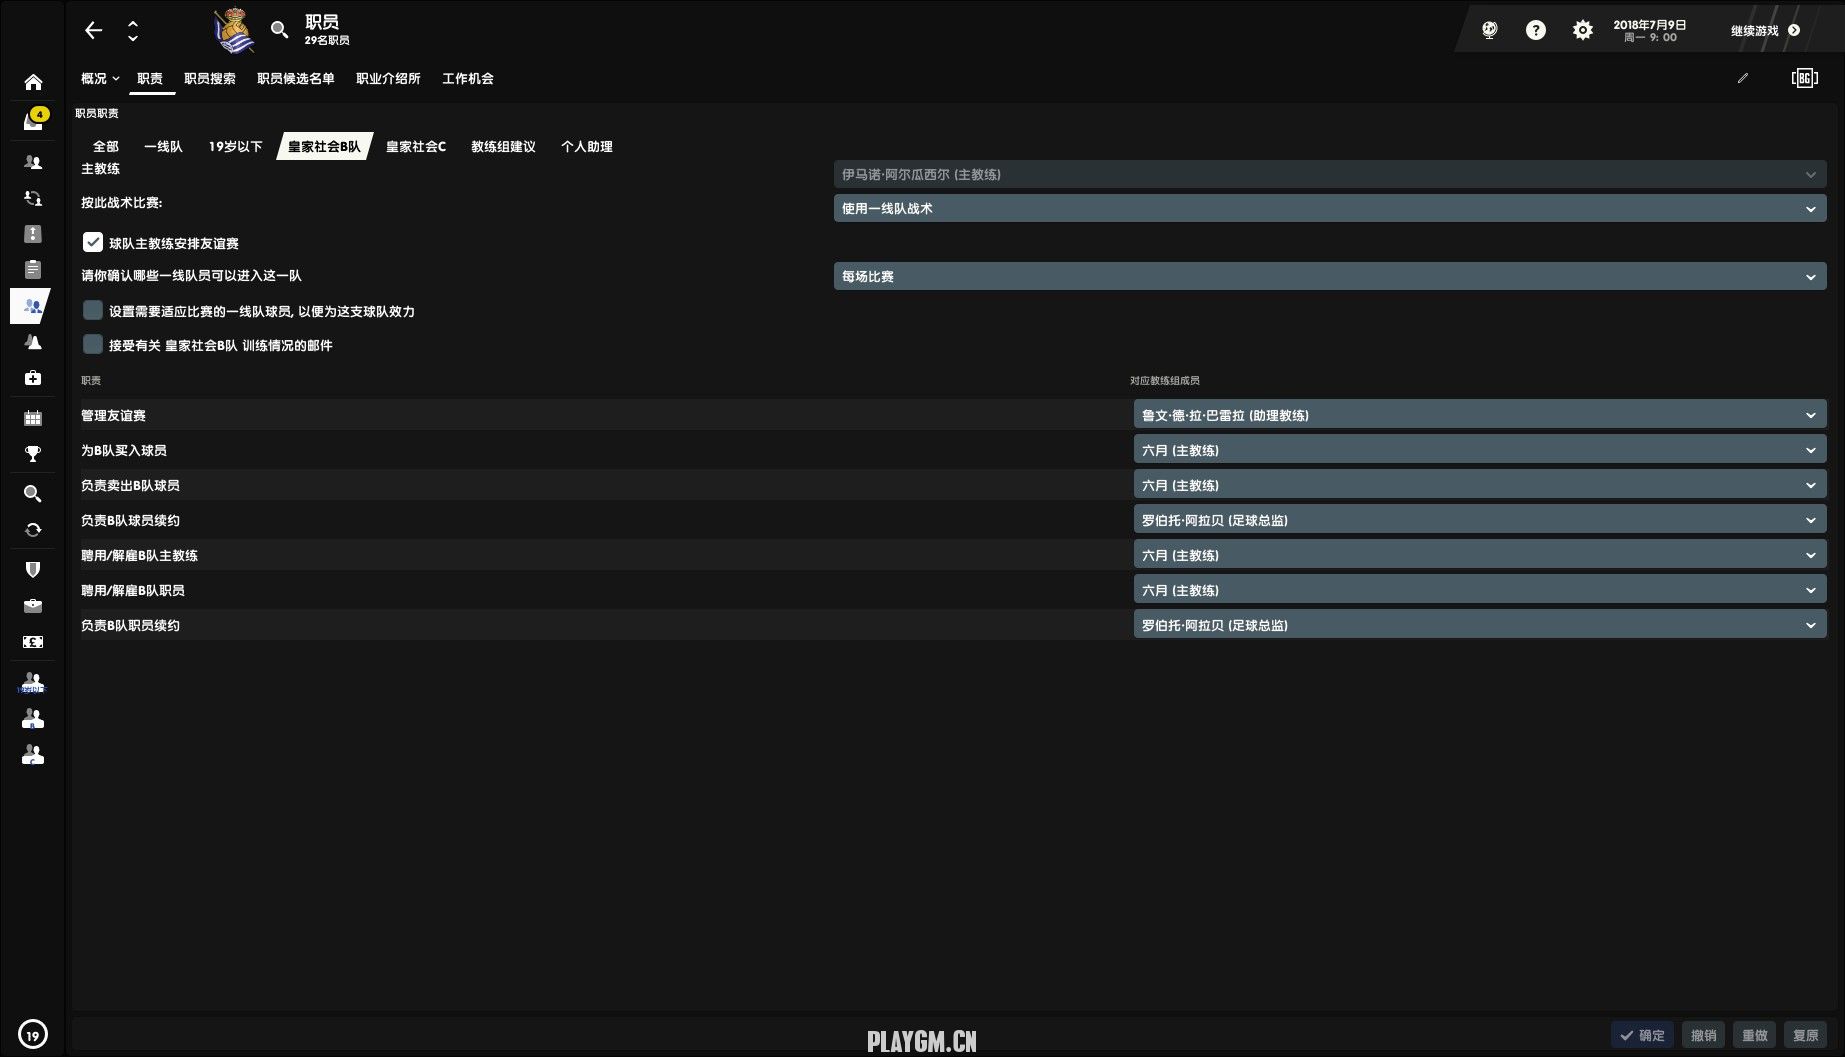Open the inbox with 4 notifications
This screenshot has height=1057, width=1845.
coord(33,121)
